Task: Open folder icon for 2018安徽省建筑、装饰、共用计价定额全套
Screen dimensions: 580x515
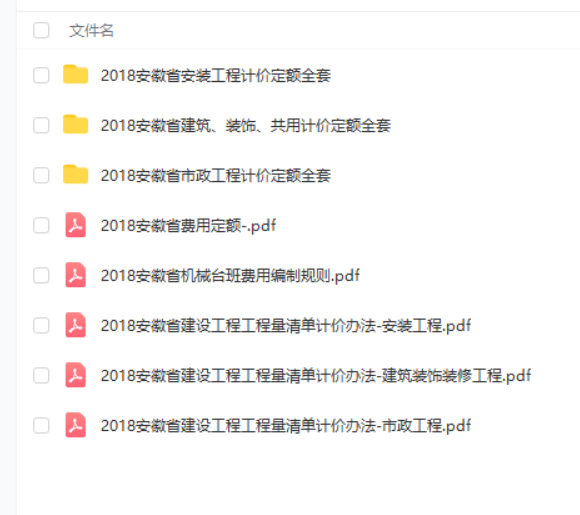Action: (75, 125)
